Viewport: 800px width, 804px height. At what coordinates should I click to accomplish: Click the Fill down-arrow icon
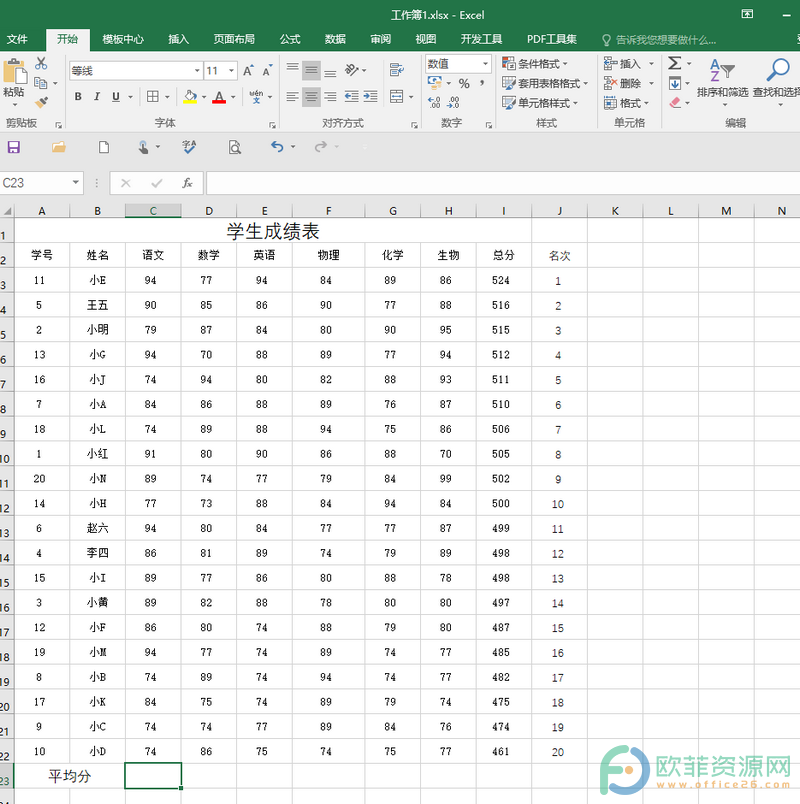tap(675, 83)
